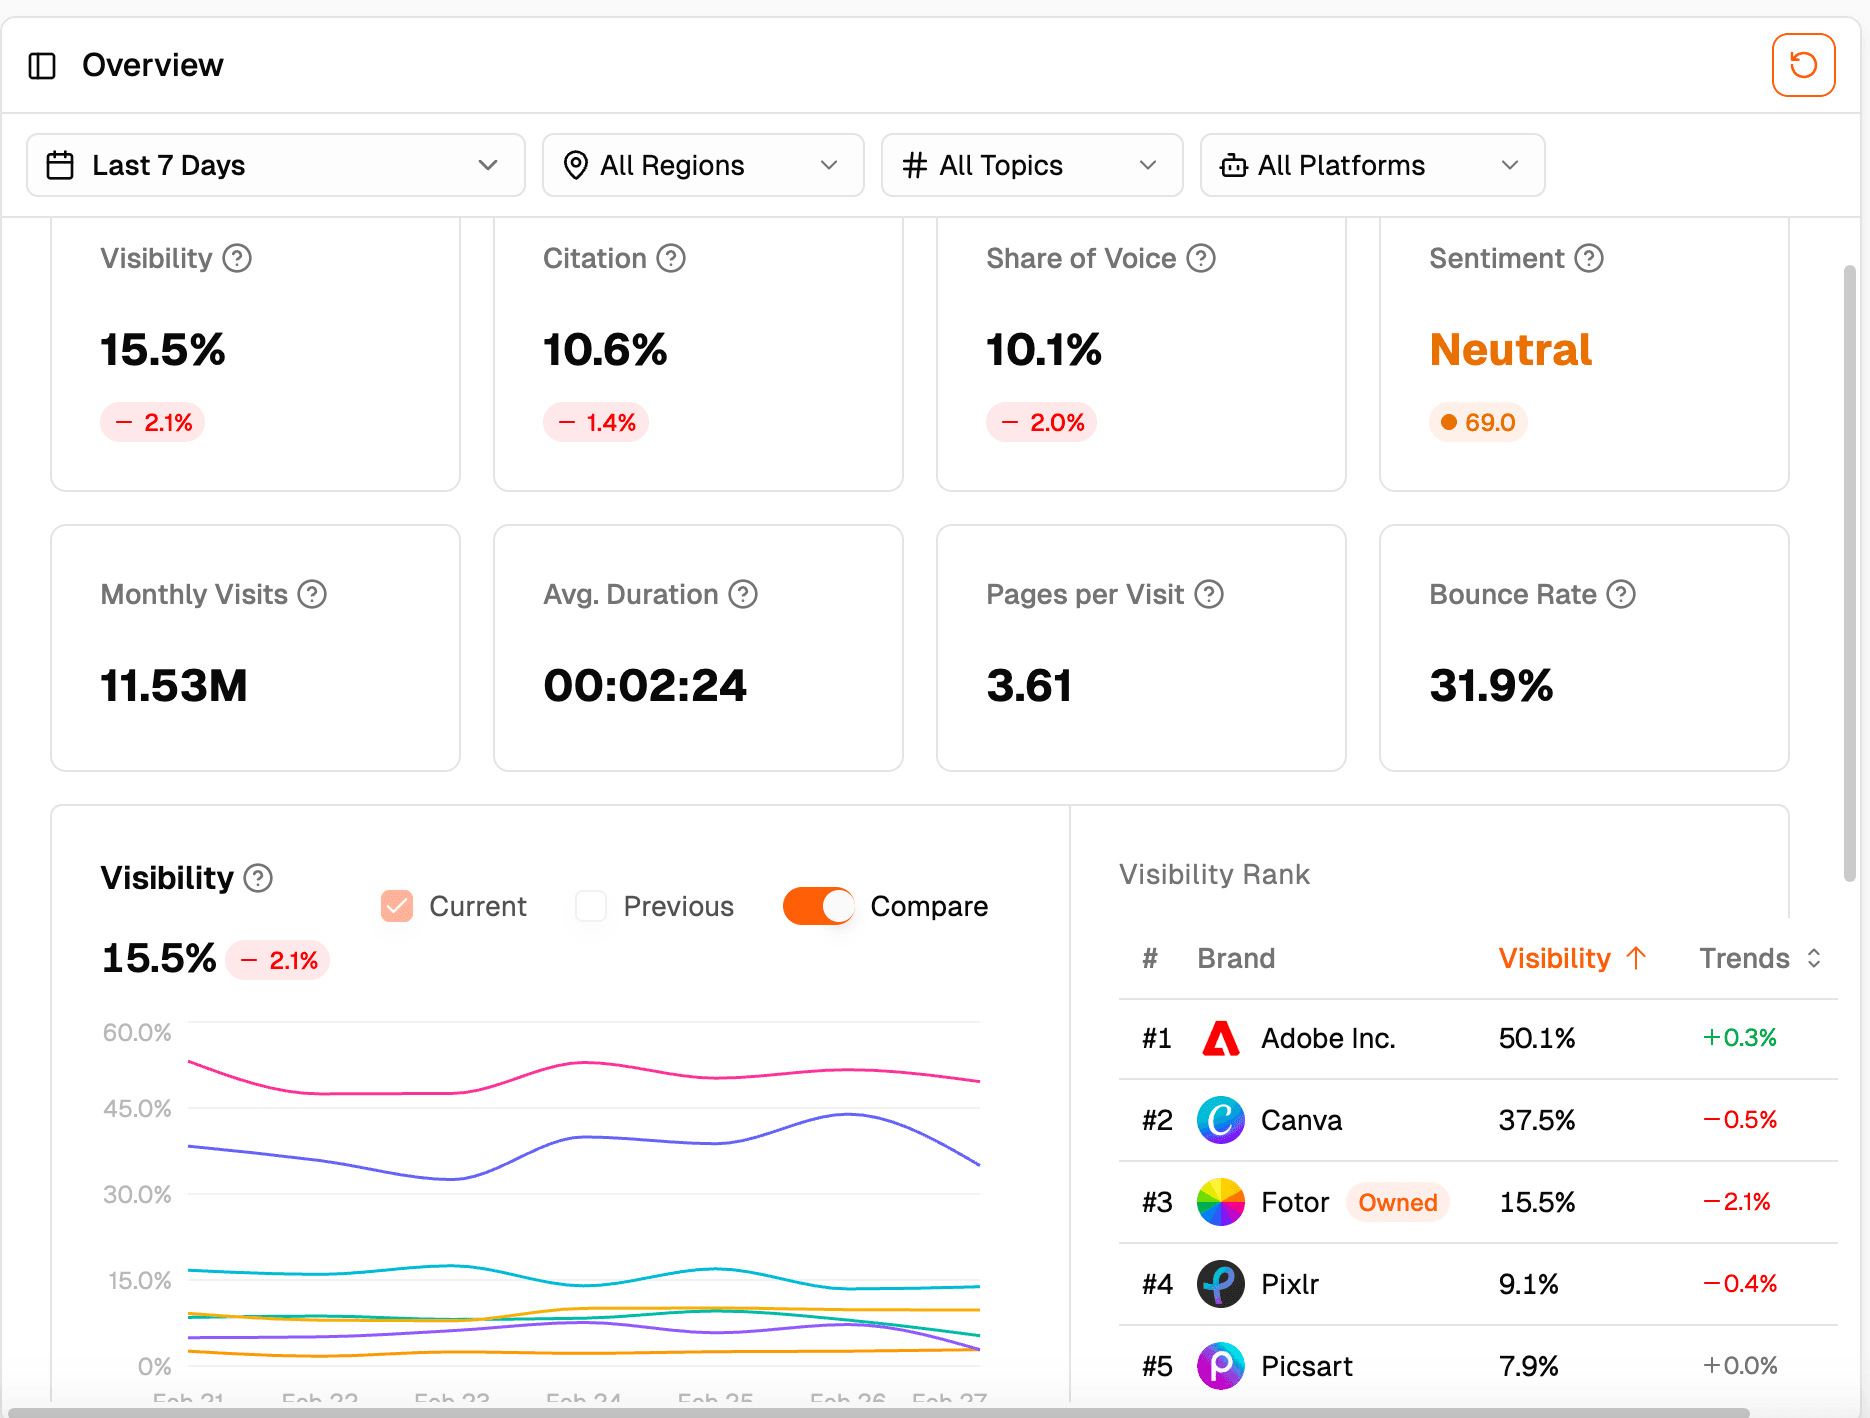Toggle the sidebar panel icon
Screen dimensions: 1870x1418
pyautogui.click(x=42, y=66)
